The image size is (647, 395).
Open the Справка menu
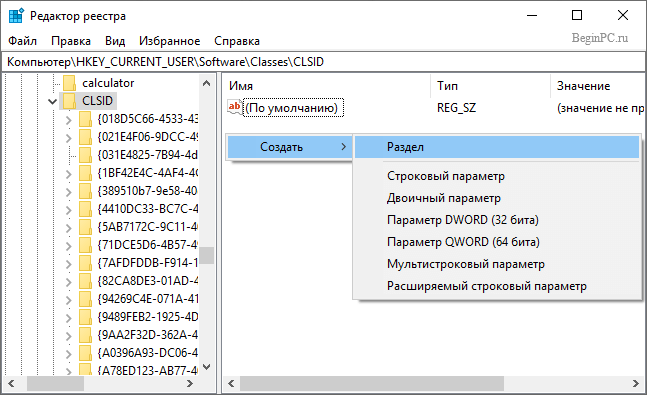237,41
